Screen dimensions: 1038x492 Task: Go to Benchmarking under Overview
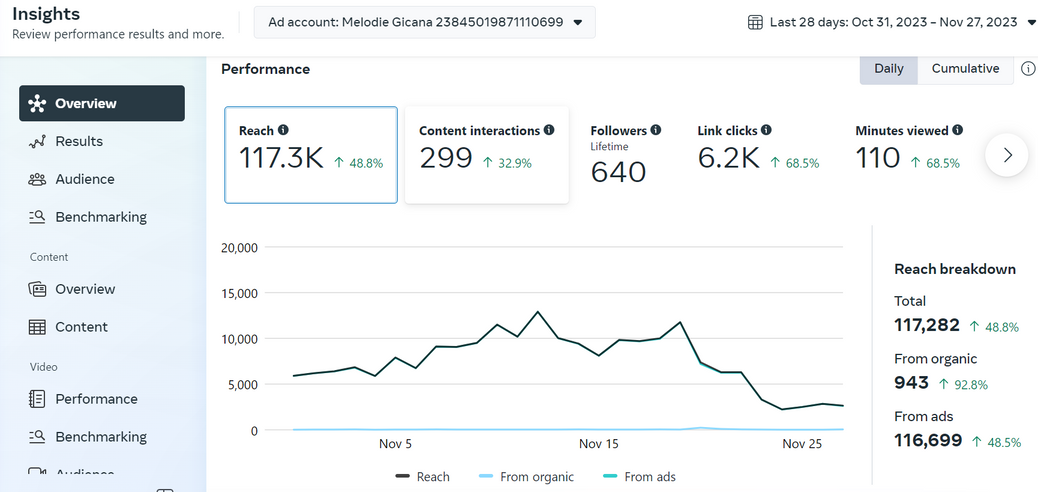[102, 217]
